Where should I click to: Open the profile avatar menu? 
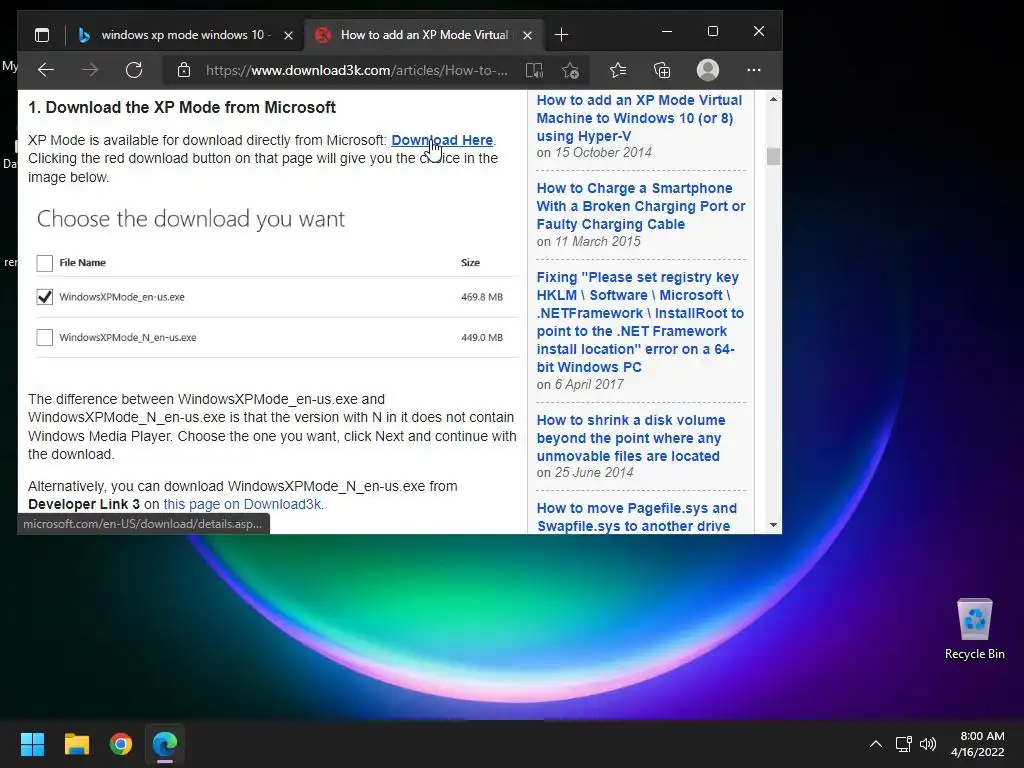tap(708, 70)
